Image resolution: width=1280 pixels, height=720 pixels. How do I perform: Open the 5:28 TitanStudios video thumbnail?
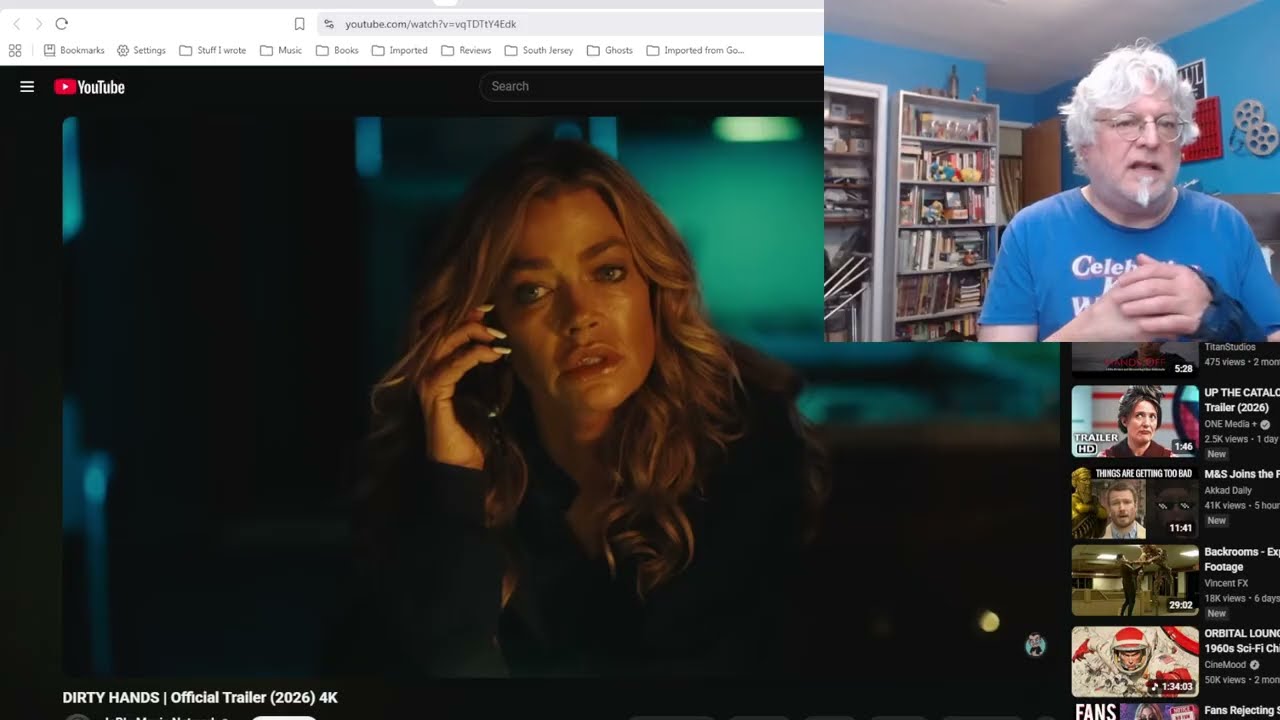point(1135,359)
